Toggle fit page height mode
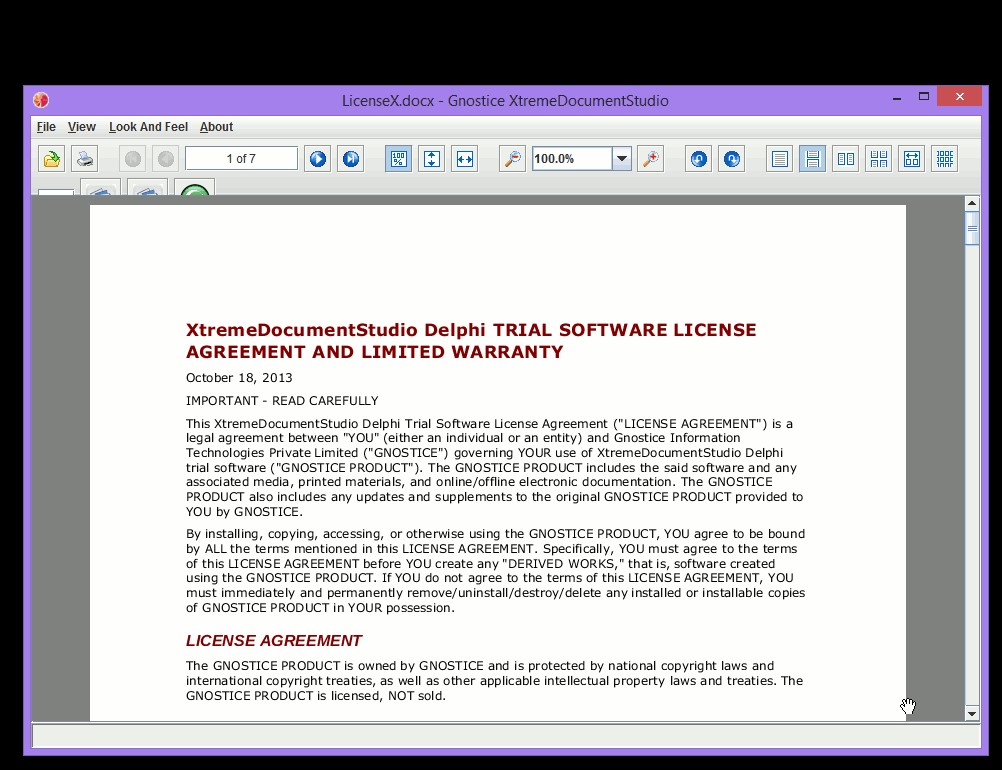This screenshot has height=770, width=1002. (x=431, y=159)
